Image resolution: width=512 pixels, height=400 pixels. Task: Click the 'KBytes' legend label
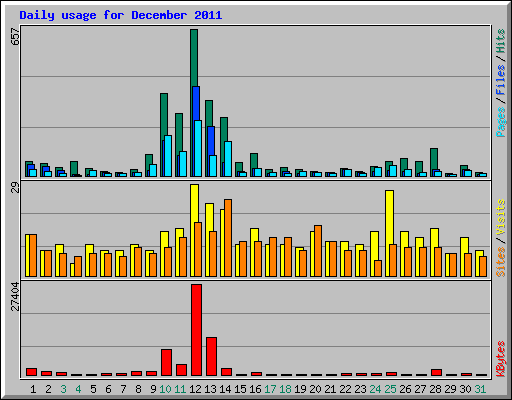[501, 359]
